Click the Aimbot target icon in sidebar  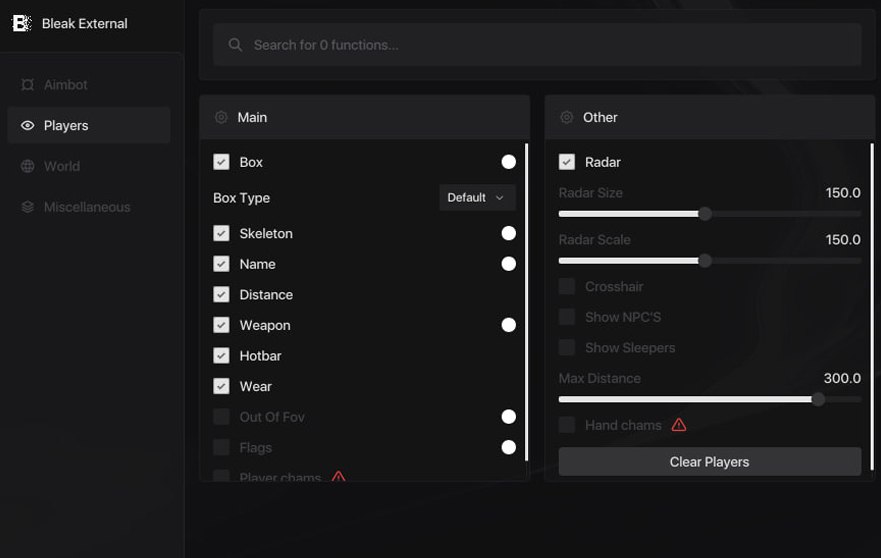pos(27,85)
